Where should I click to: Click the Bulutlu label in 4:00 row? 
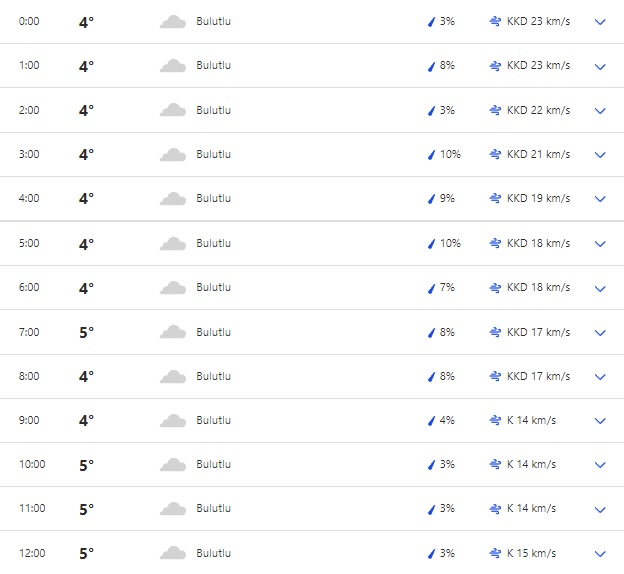[213, 199]
